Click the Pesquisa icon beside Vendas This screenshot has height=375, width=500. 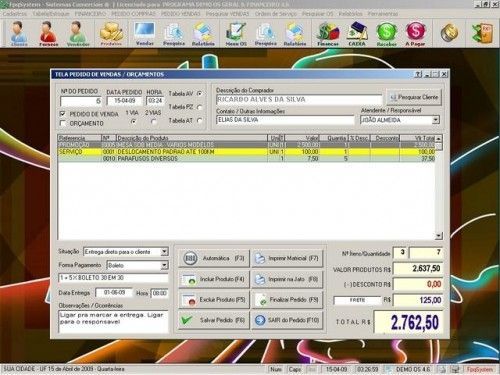click(x=174, y=33)
